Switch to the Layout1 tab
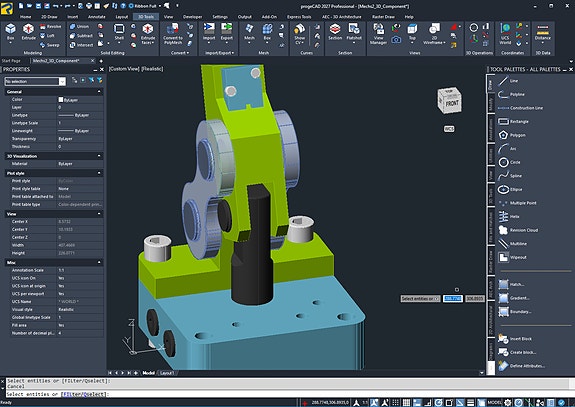 pos(167,373)
